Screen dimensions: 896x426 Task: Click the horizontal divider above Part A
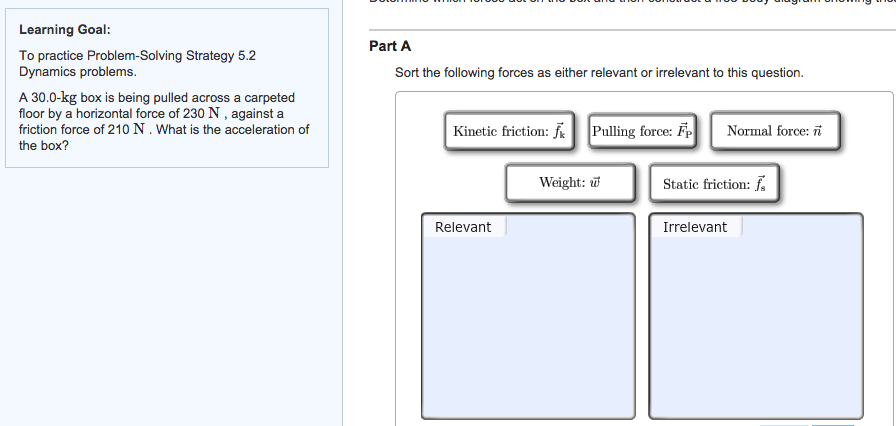[632, 30]
